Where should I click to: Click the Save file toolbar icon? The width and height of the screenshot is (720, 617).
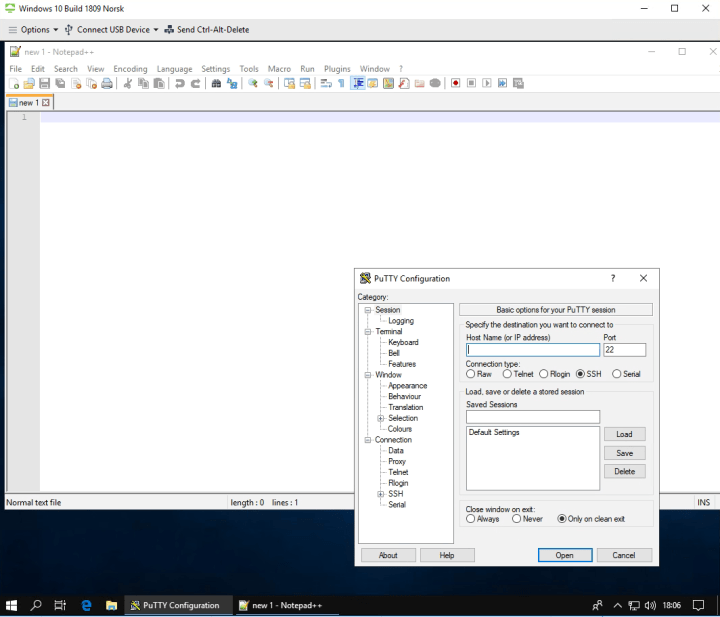44,84
